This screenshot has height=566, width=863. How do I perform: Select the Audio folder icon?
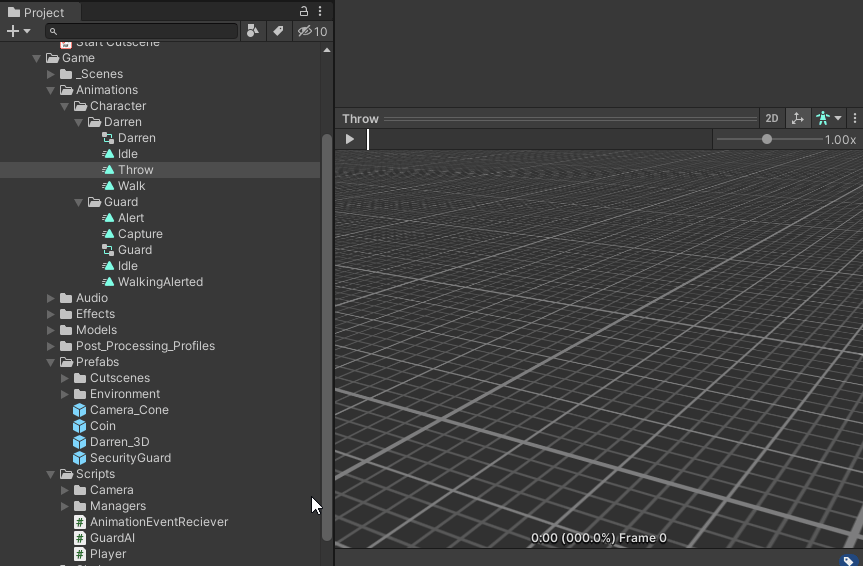pyautogui.click(x=66, y=298)
